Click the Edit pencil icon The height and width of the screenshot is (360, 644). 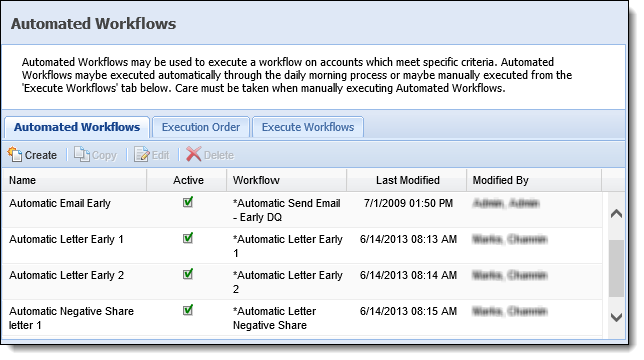(142, 154)
